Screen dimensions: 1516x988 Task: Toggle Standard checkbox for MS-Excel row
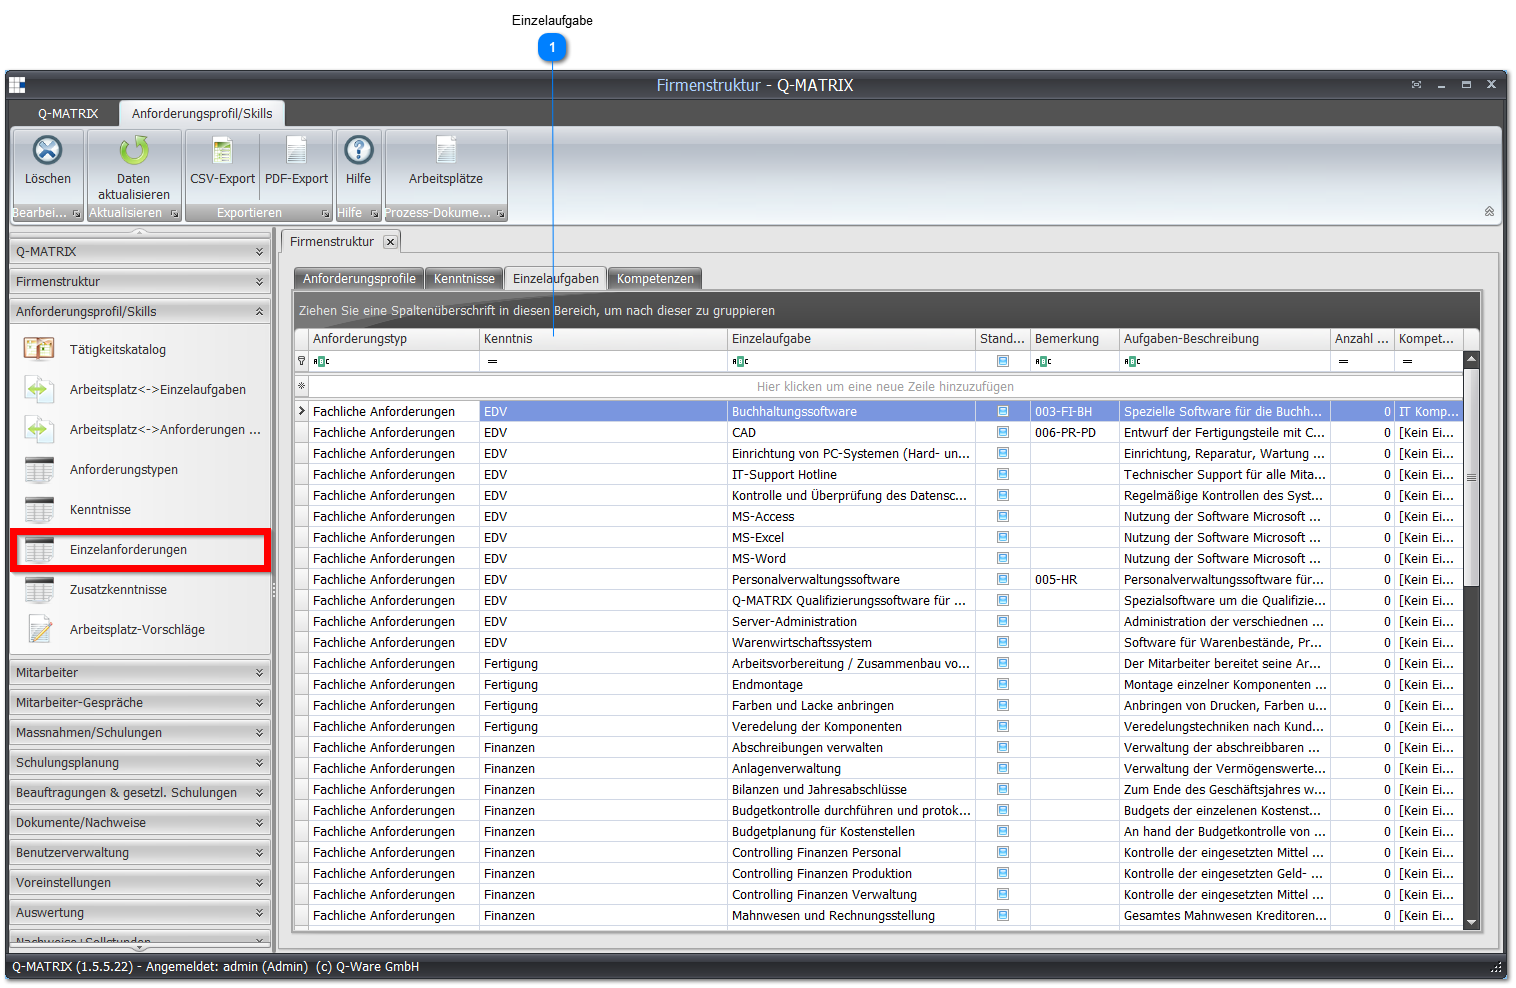click(x=1002, y=537)
